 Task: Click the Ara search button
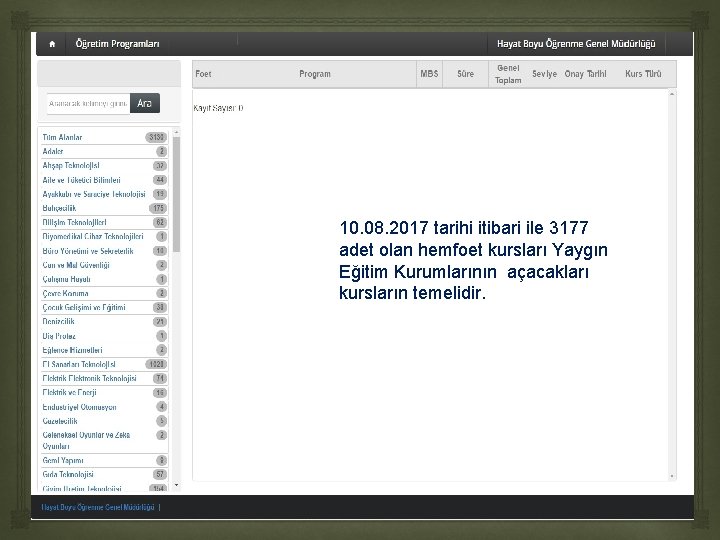[145, 103]
